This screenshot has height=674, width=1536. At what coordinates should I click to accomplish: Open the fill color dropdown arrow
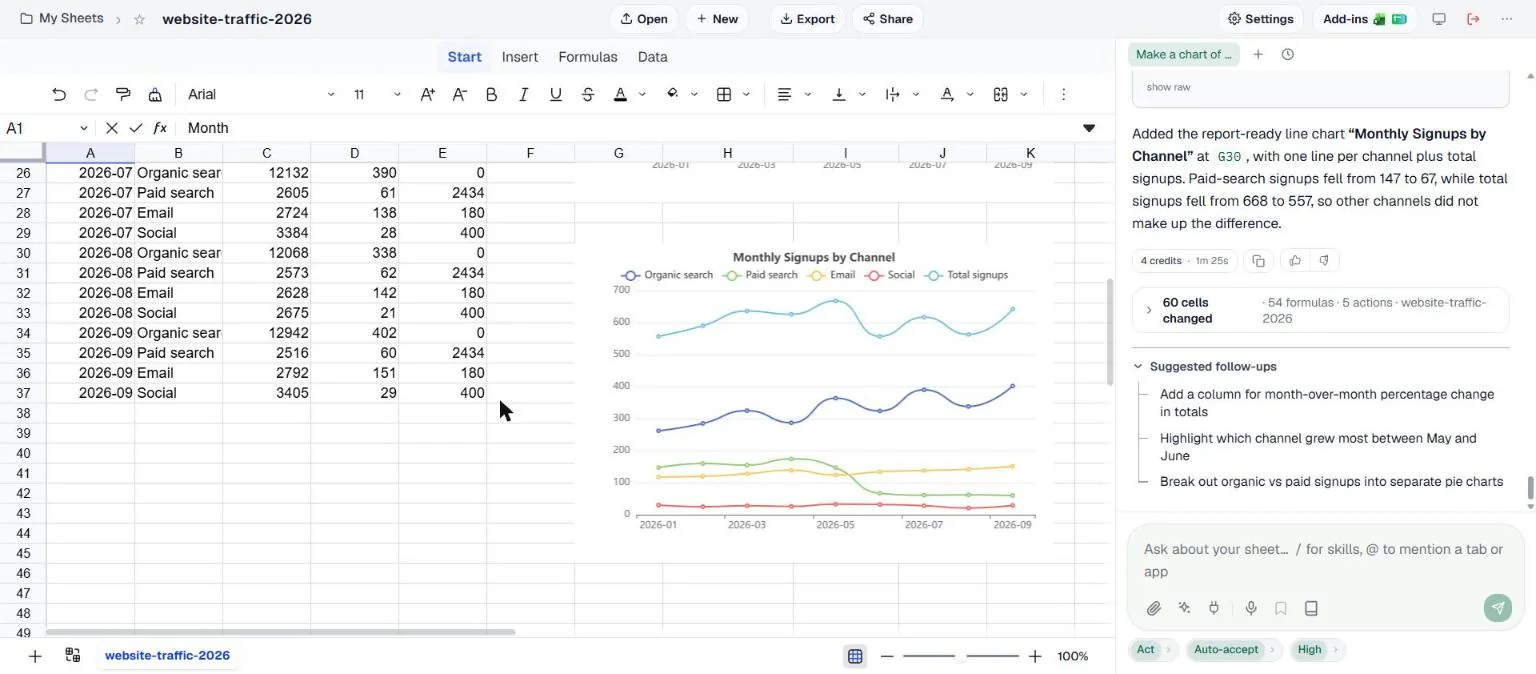694,95
